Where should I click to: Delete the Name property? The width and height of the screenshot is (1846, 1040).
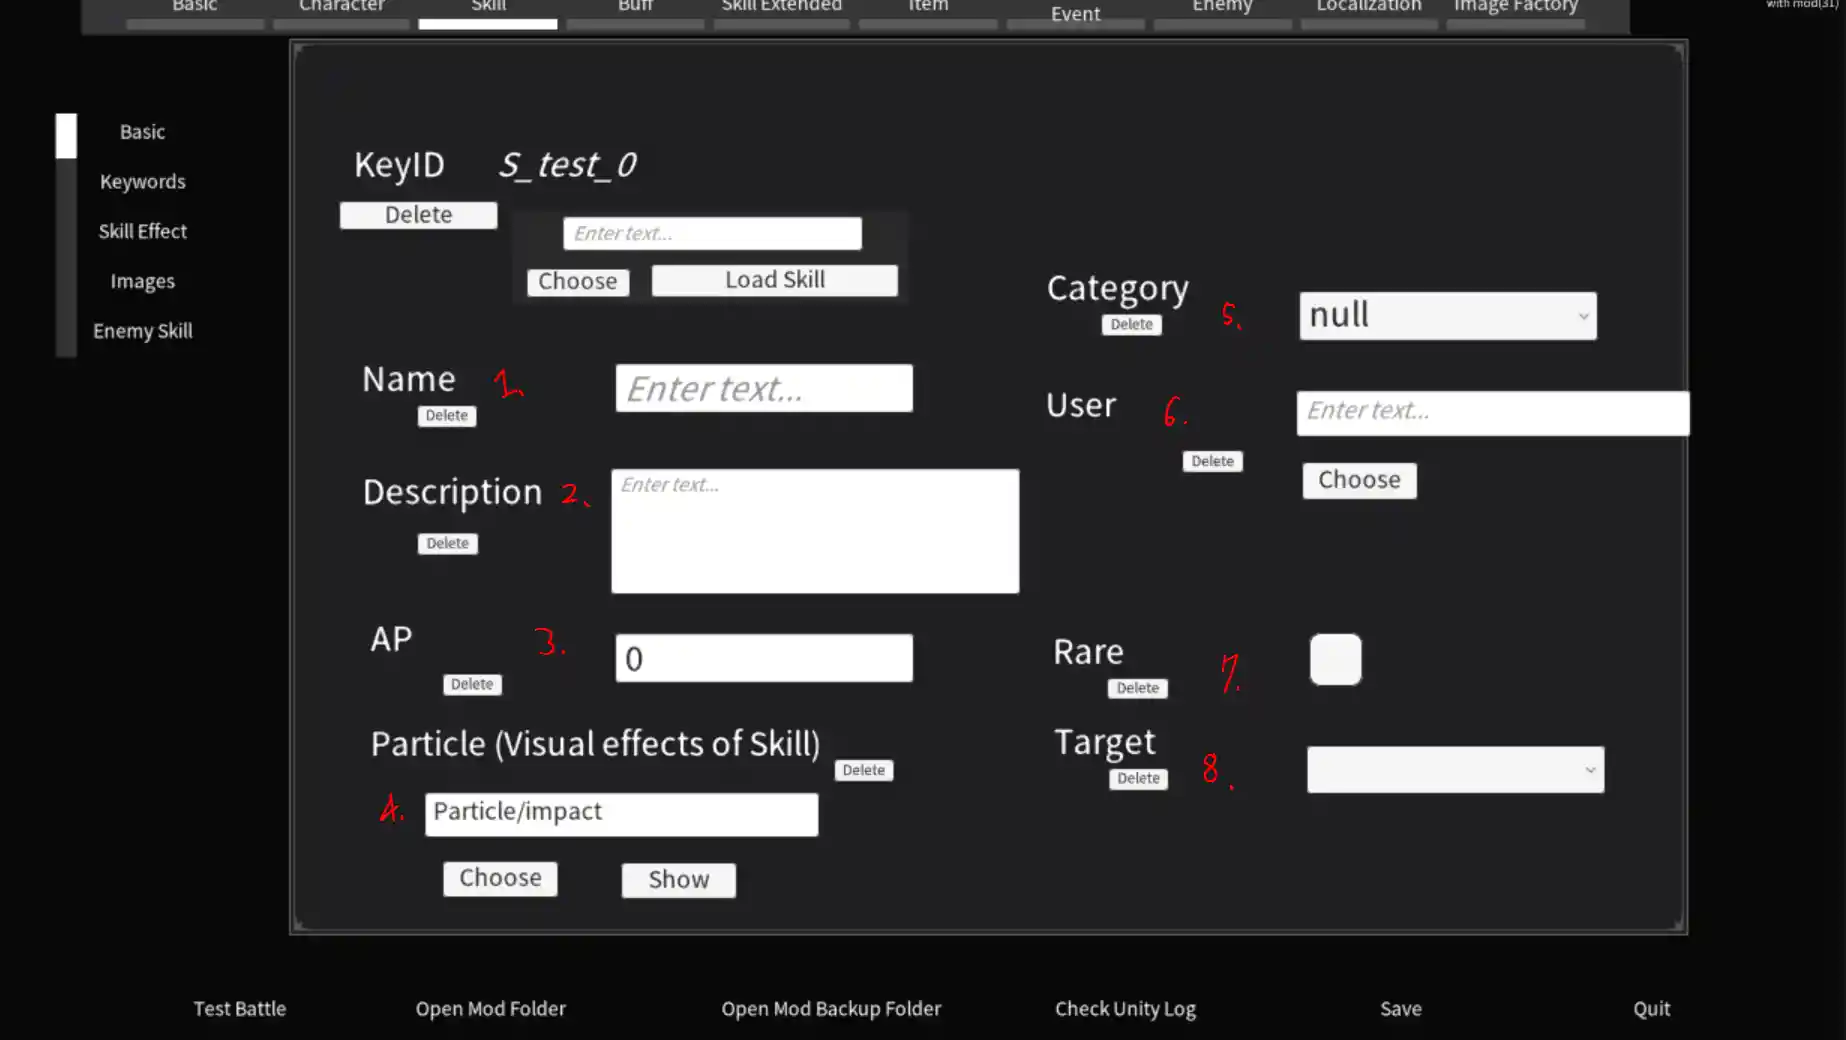(x=447, y=416)
